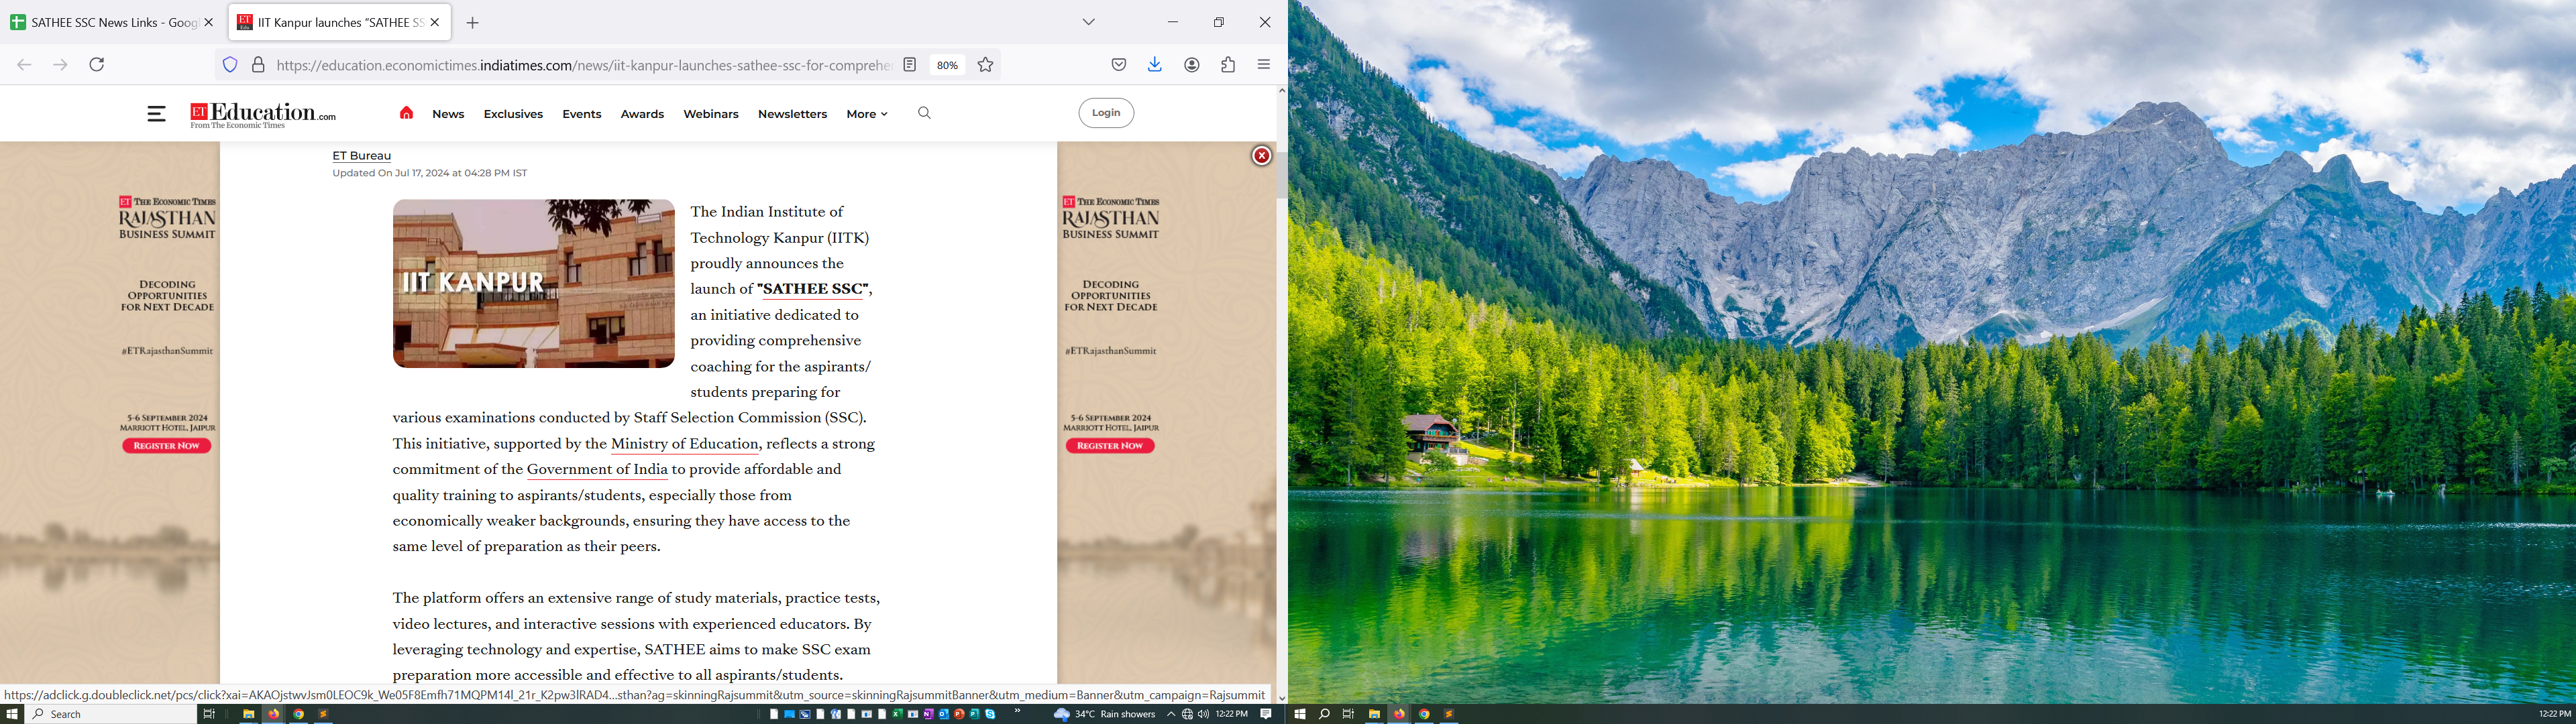
Task: Reload the current page
Action: pyautogui.click(x=97, y=65)
